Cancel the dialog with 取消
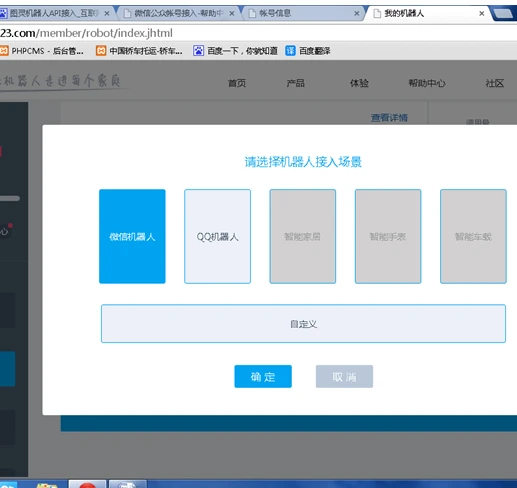This screenshot has height=488, width=517. 344,377
